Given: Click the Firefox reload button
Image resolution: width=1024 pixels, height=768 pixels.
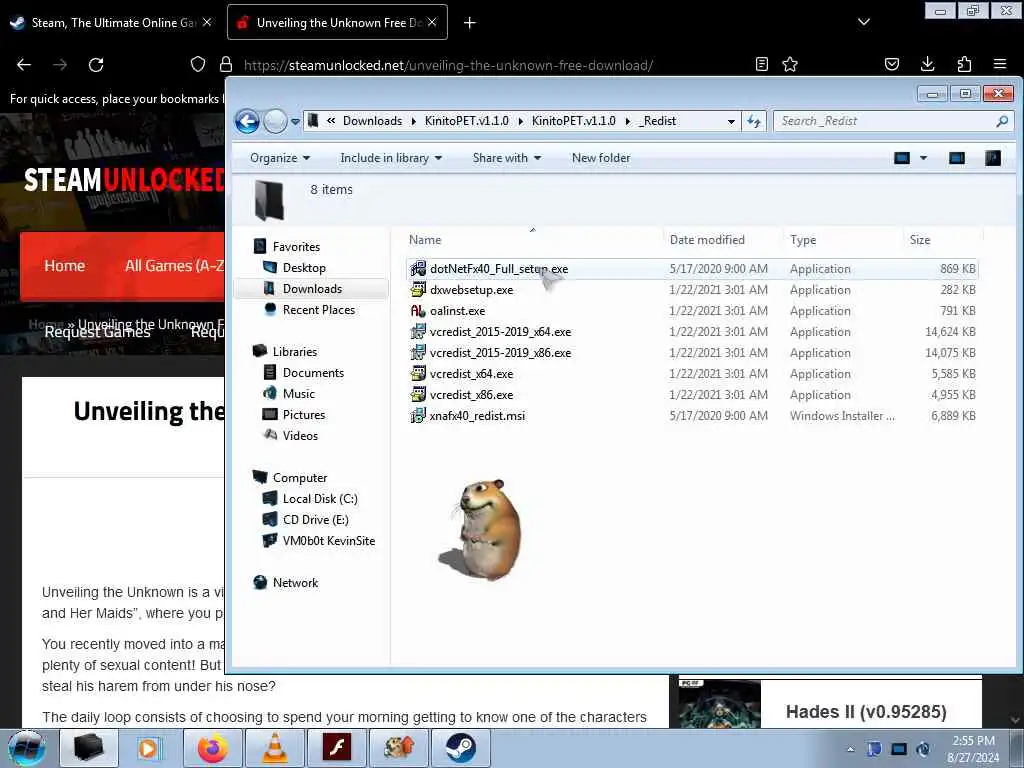Looking at the screenshot, I should point(96,64).
